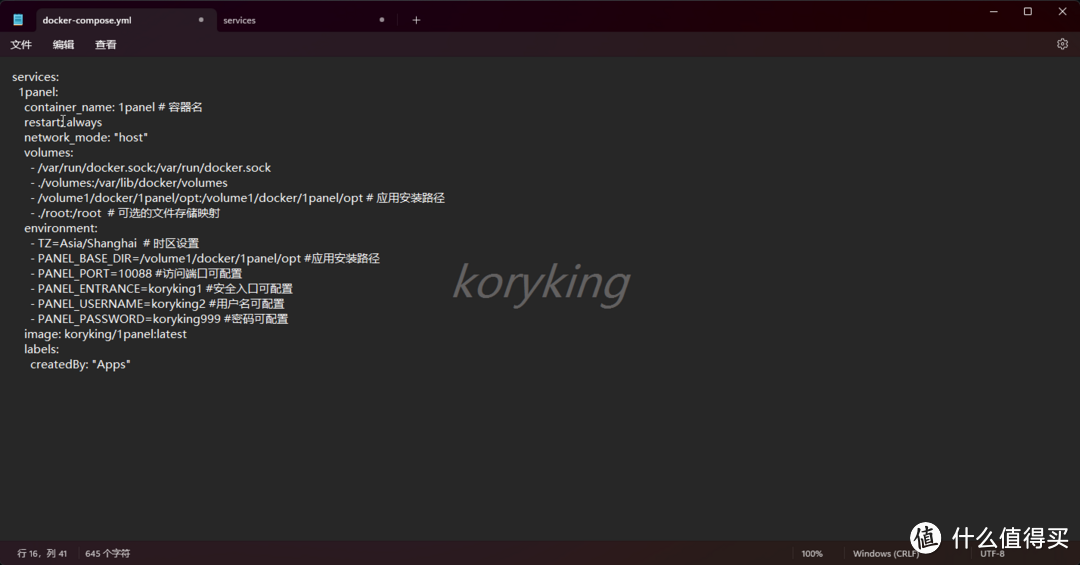Click the /volume1/docker/1panel/opt volume mapping line

point(237,198)
